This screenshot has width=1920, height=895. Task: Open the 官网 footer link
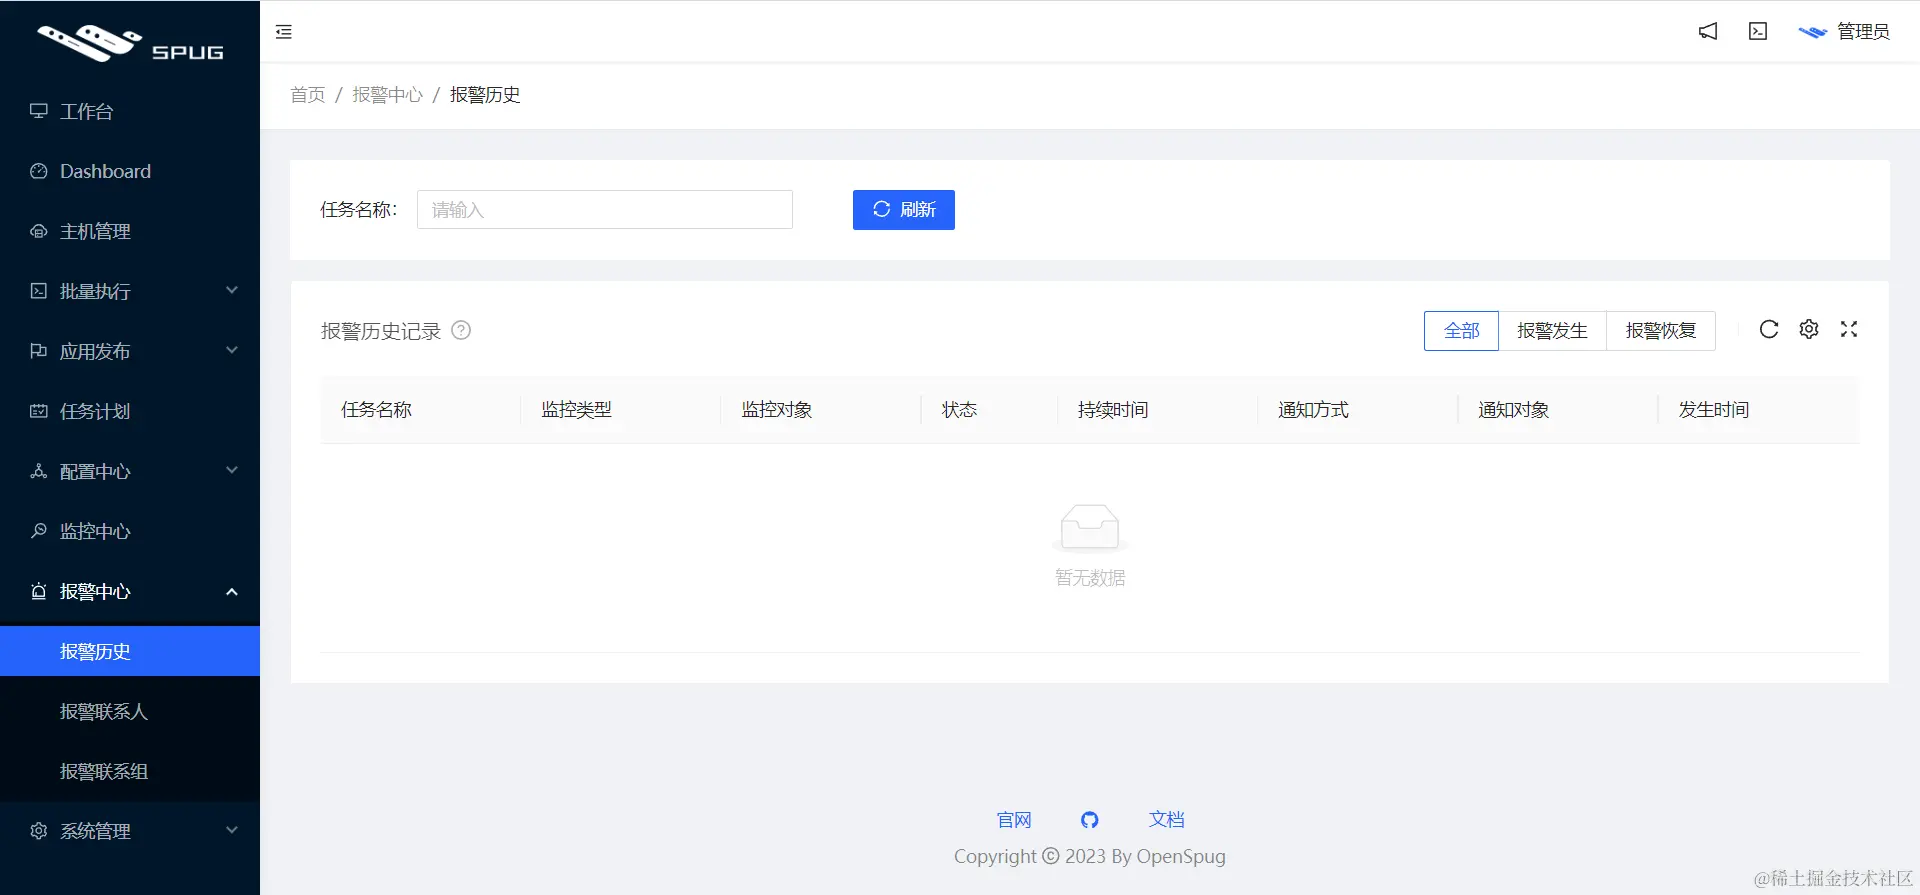click(x=1014, y=820)
